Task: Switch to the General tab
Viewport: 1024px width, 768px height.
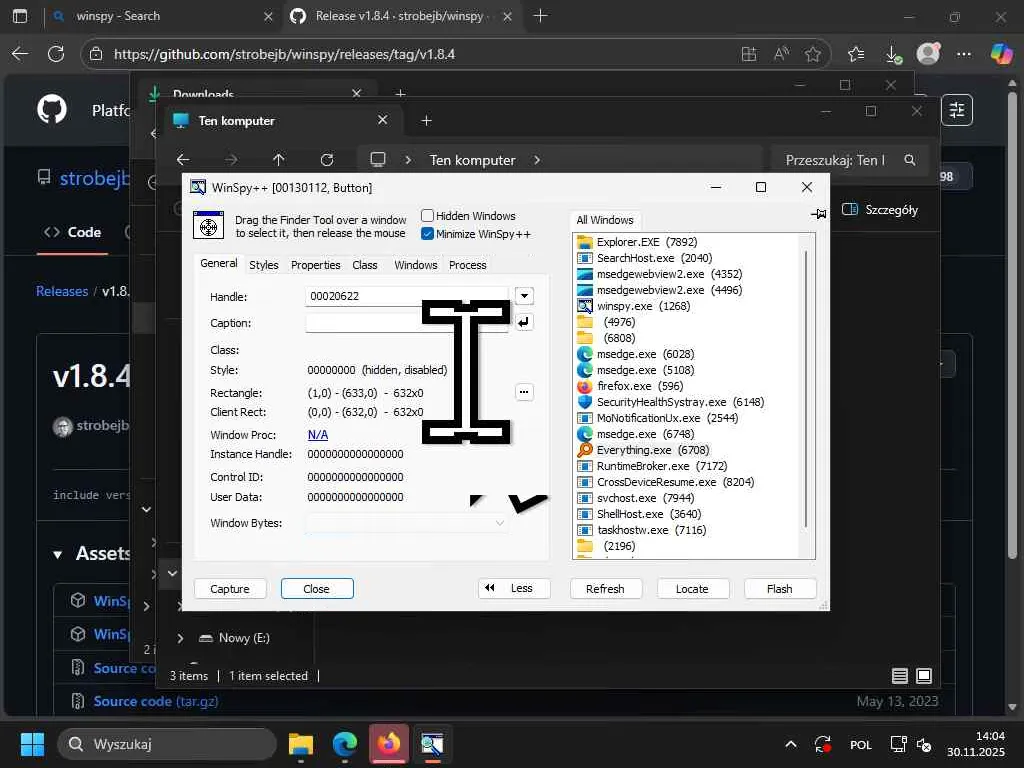Action: click(219, 263)
